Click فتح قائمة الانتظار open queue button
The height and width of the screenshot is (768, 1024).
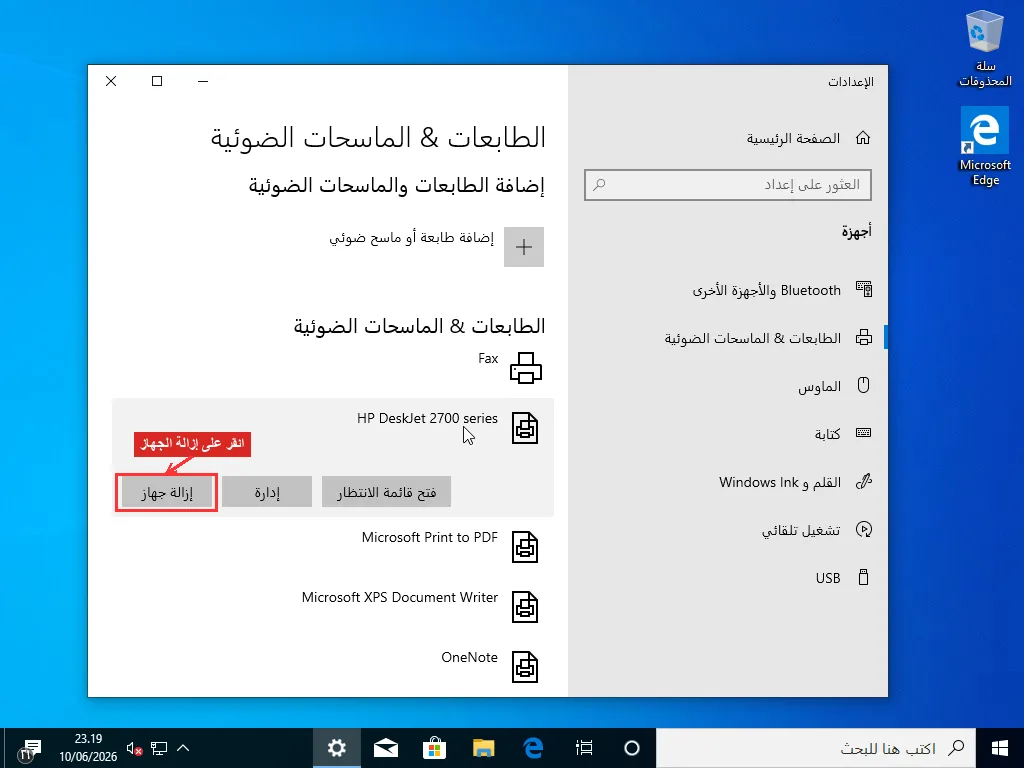click(387, 492)
